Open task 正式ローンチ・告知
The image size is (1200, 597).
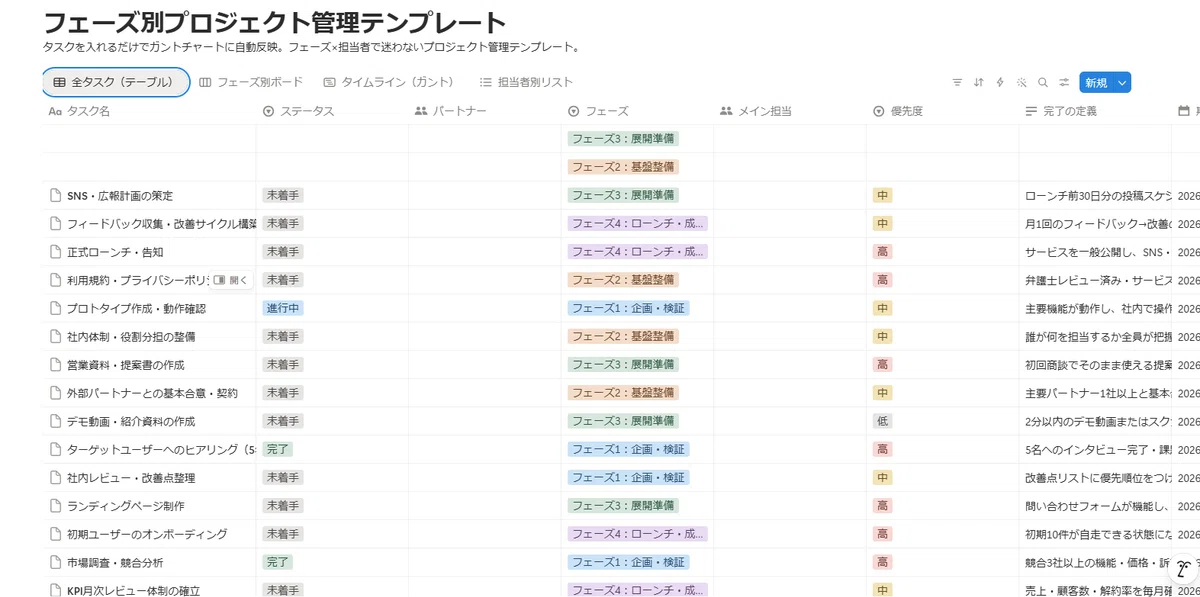[x=115, y=252]
